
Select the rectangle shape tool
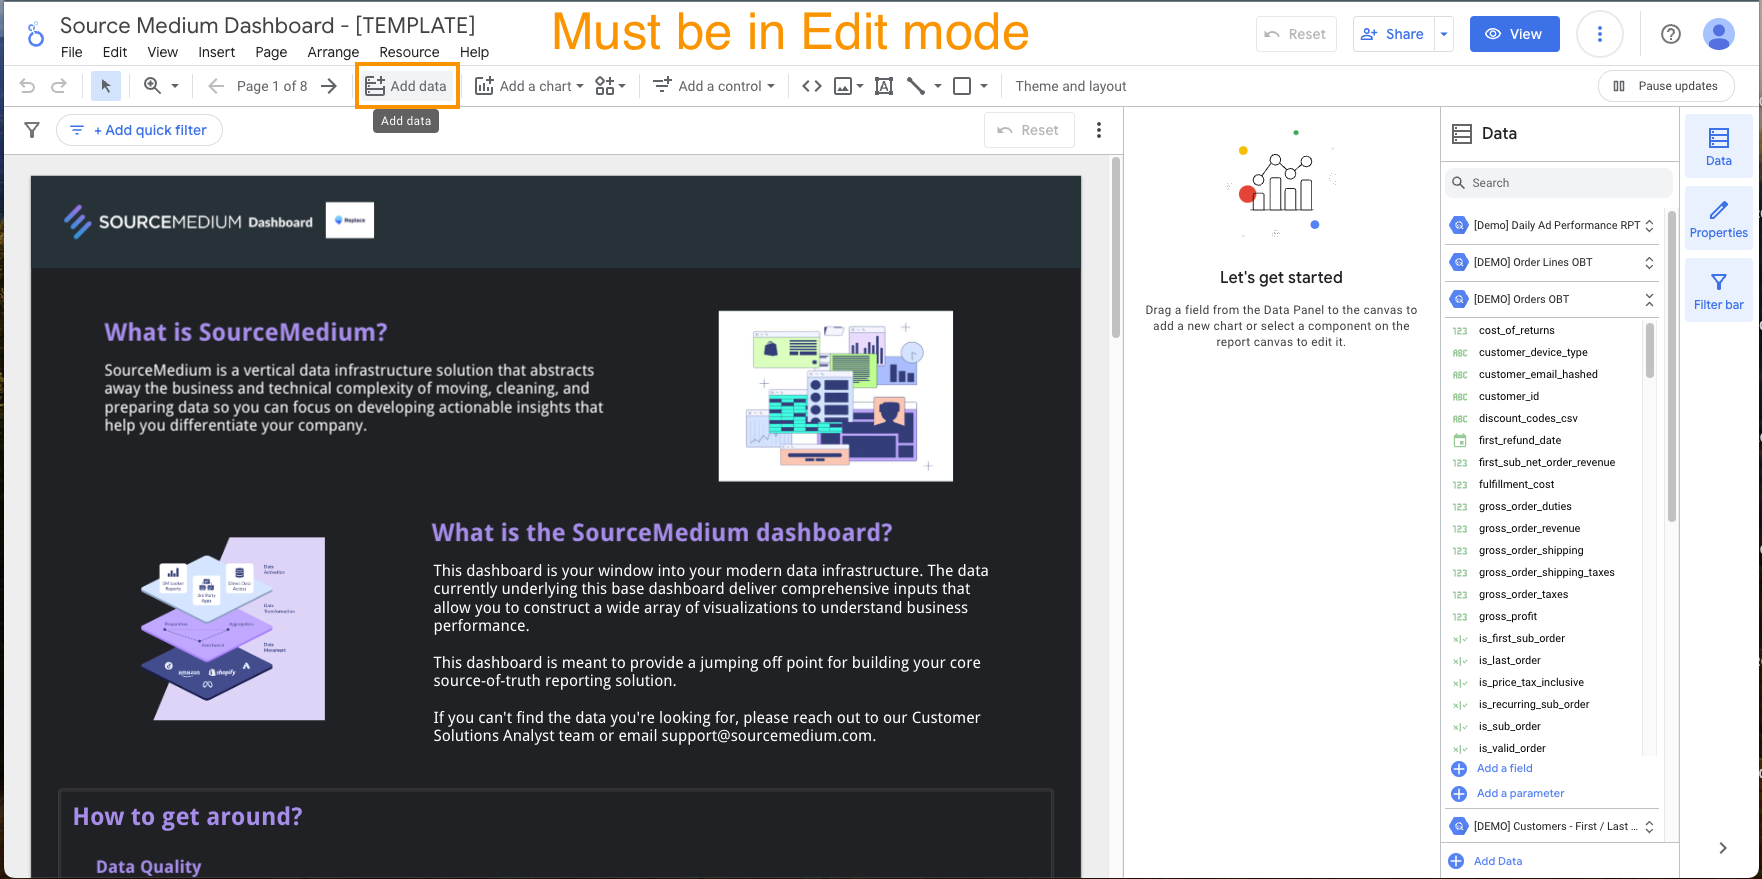962,86
